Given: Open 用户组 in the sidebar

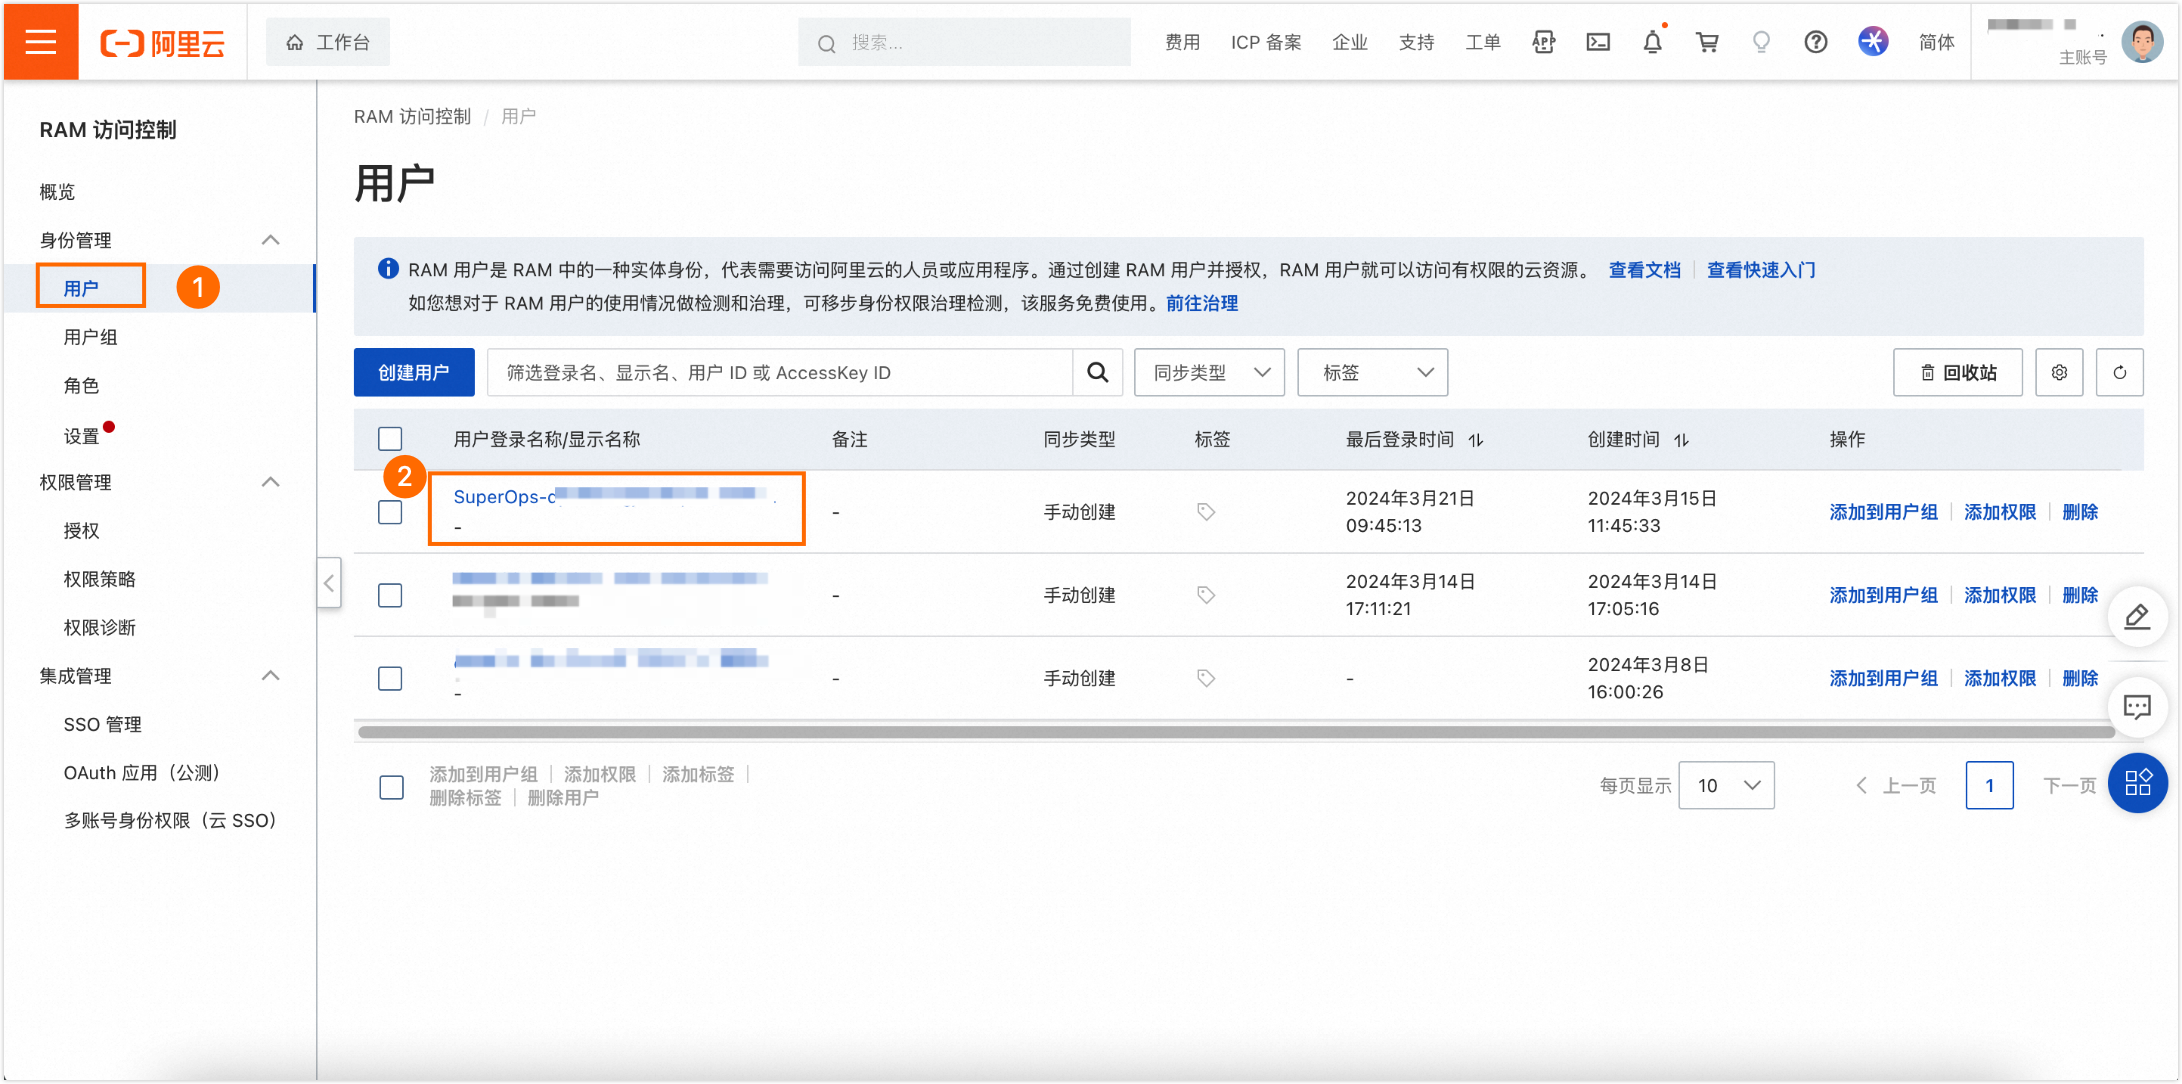Looking at the screenshot, I should pos(91,337).
